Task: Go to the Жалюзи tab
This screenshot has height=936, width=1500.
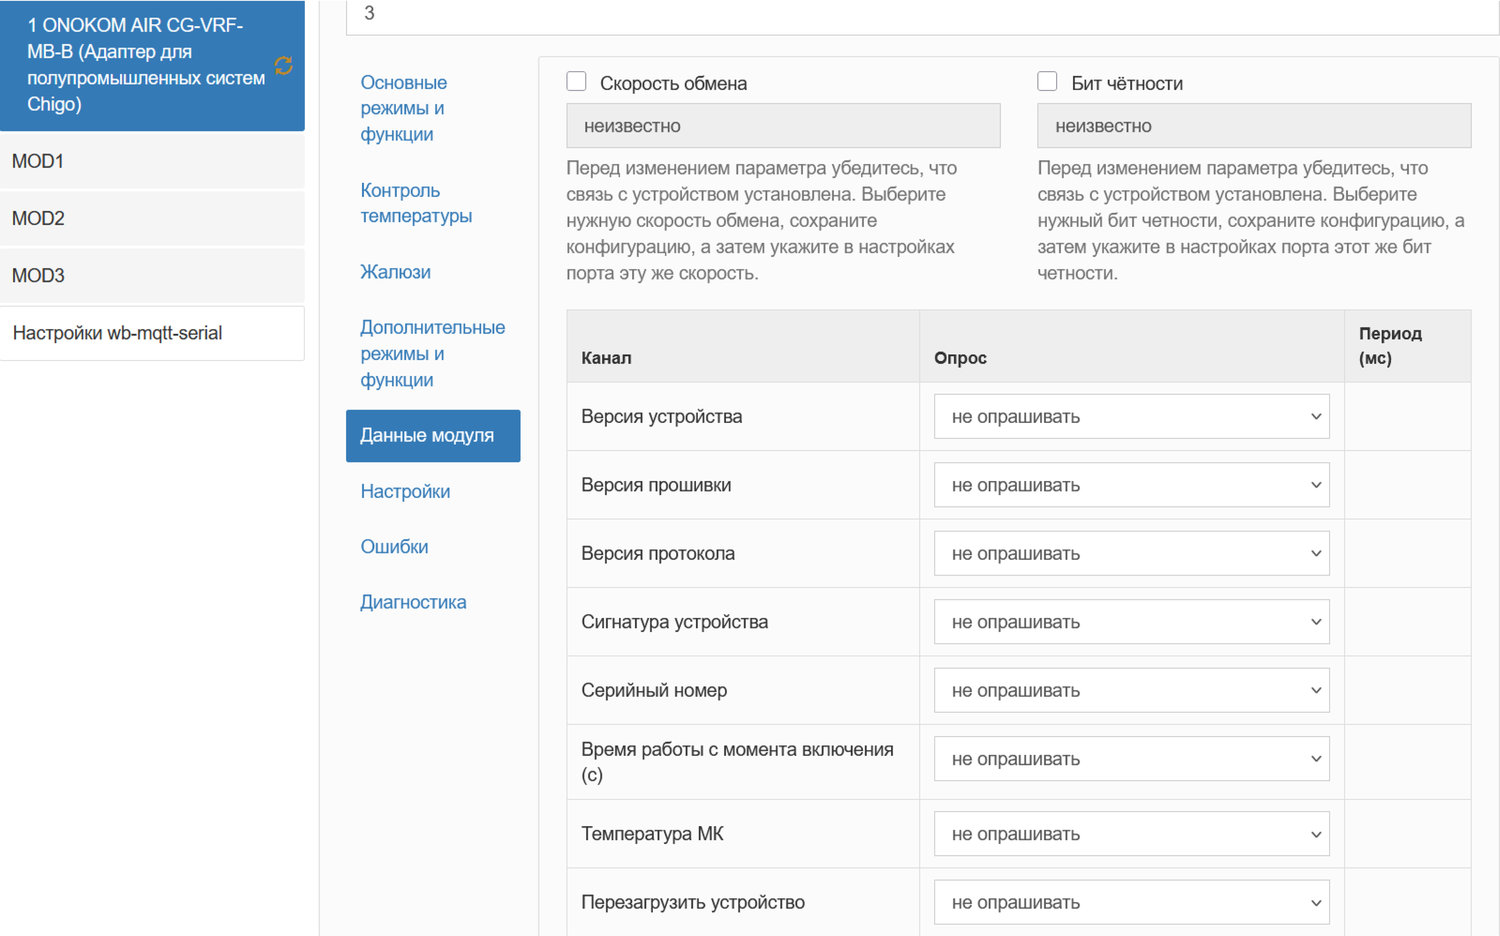Action: tap(396, 272)
